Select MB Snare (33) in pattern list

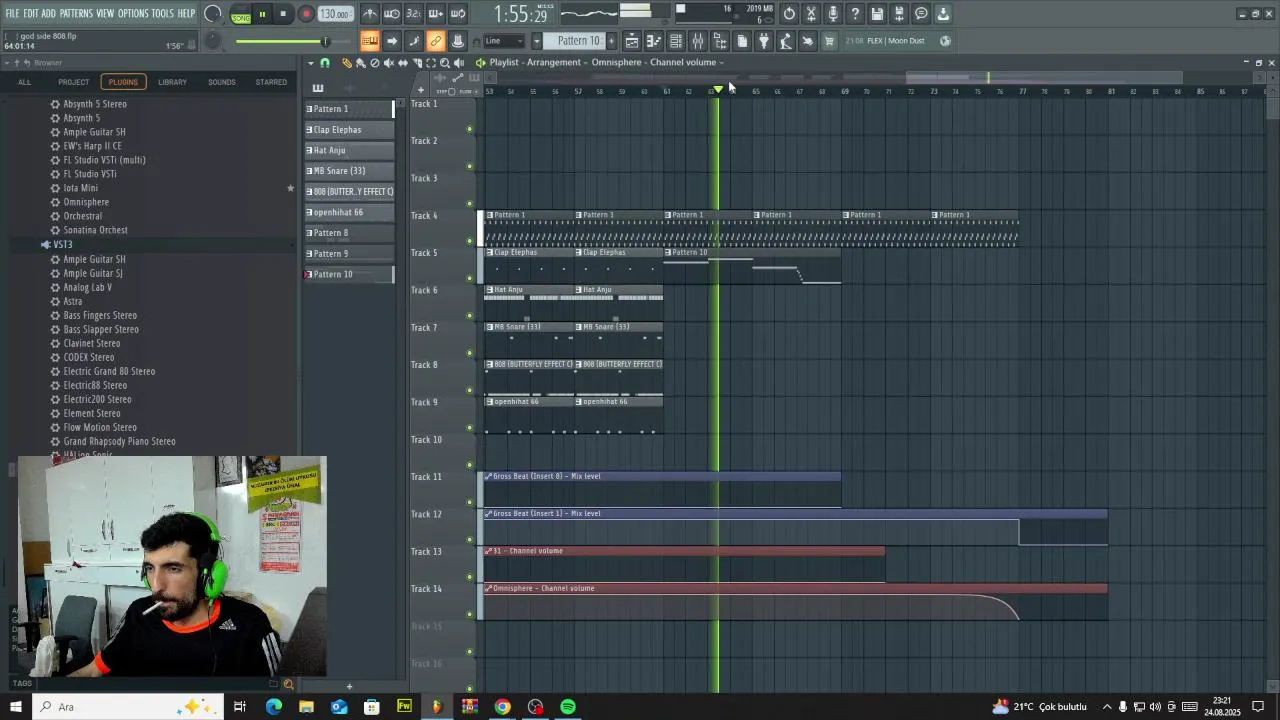349,171
